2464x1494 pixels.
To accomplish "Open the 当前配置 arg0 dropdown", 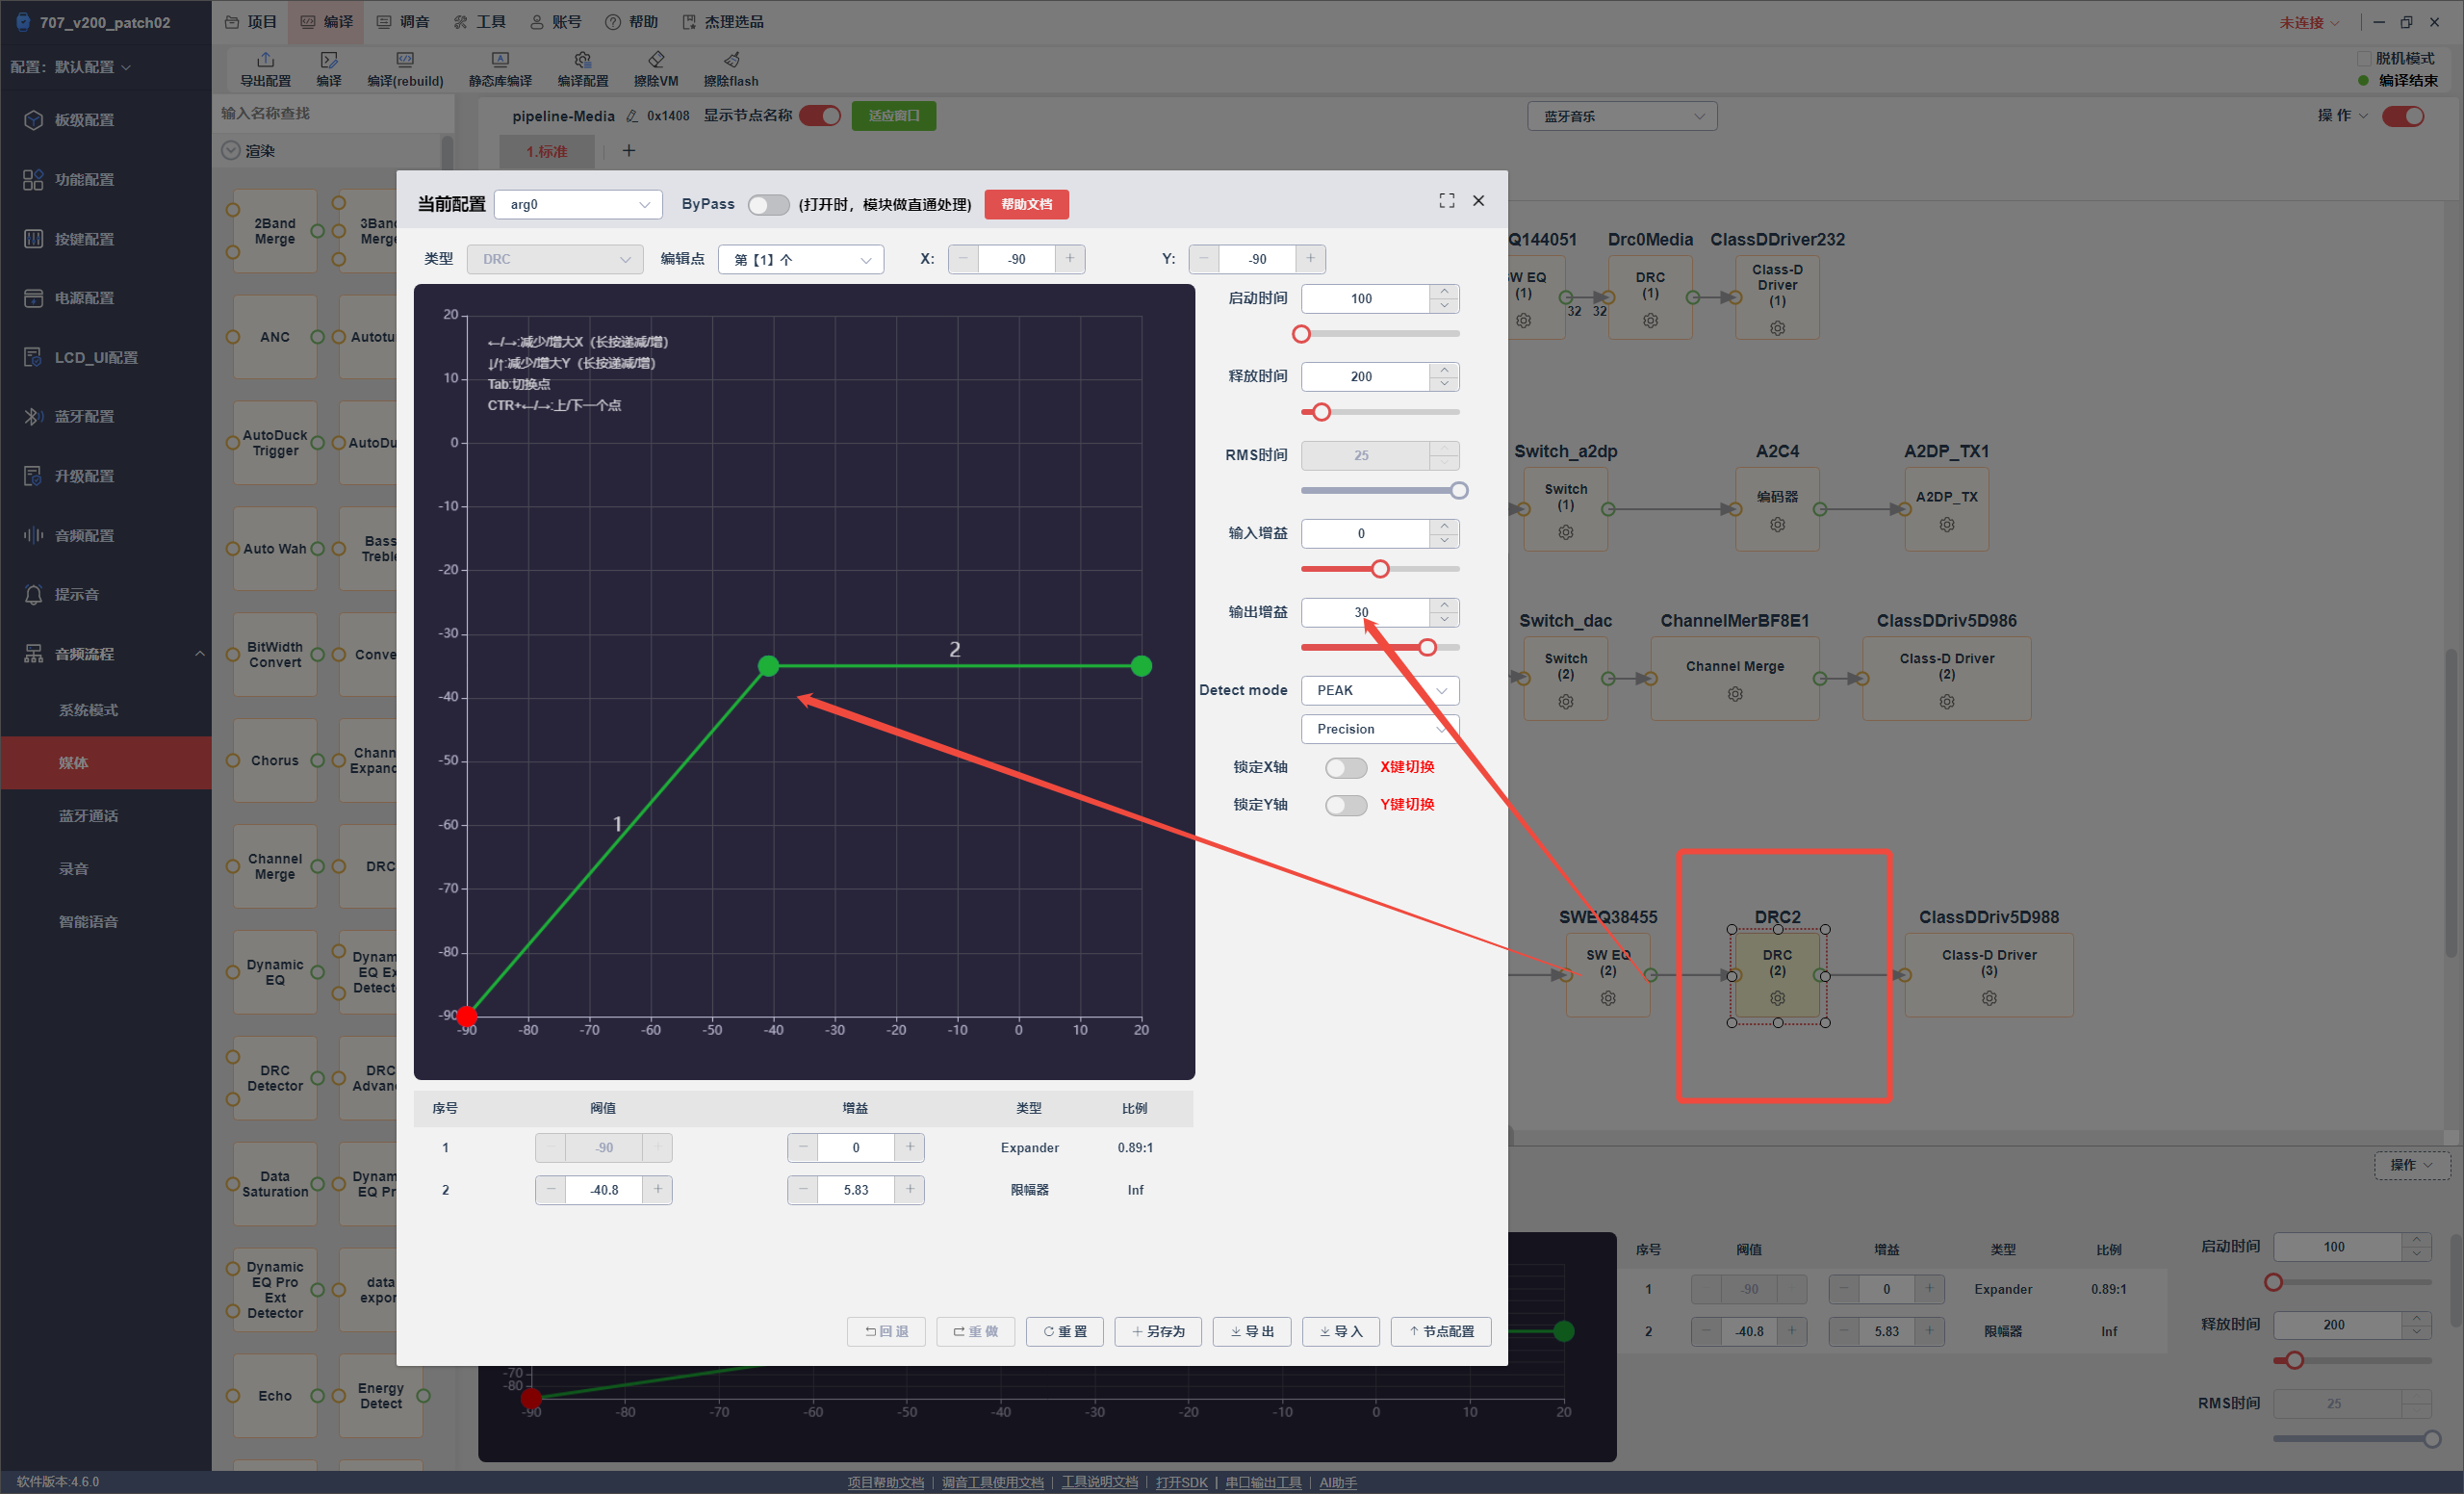I will click(578, 204).
